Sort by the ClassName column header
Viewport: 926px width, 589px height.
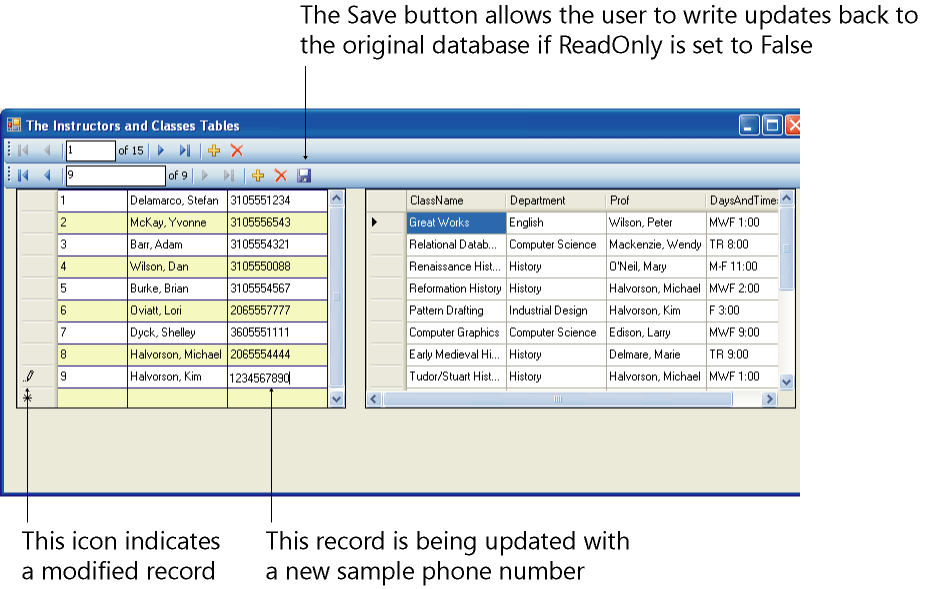pyautogui.click(x=455, y=201)
